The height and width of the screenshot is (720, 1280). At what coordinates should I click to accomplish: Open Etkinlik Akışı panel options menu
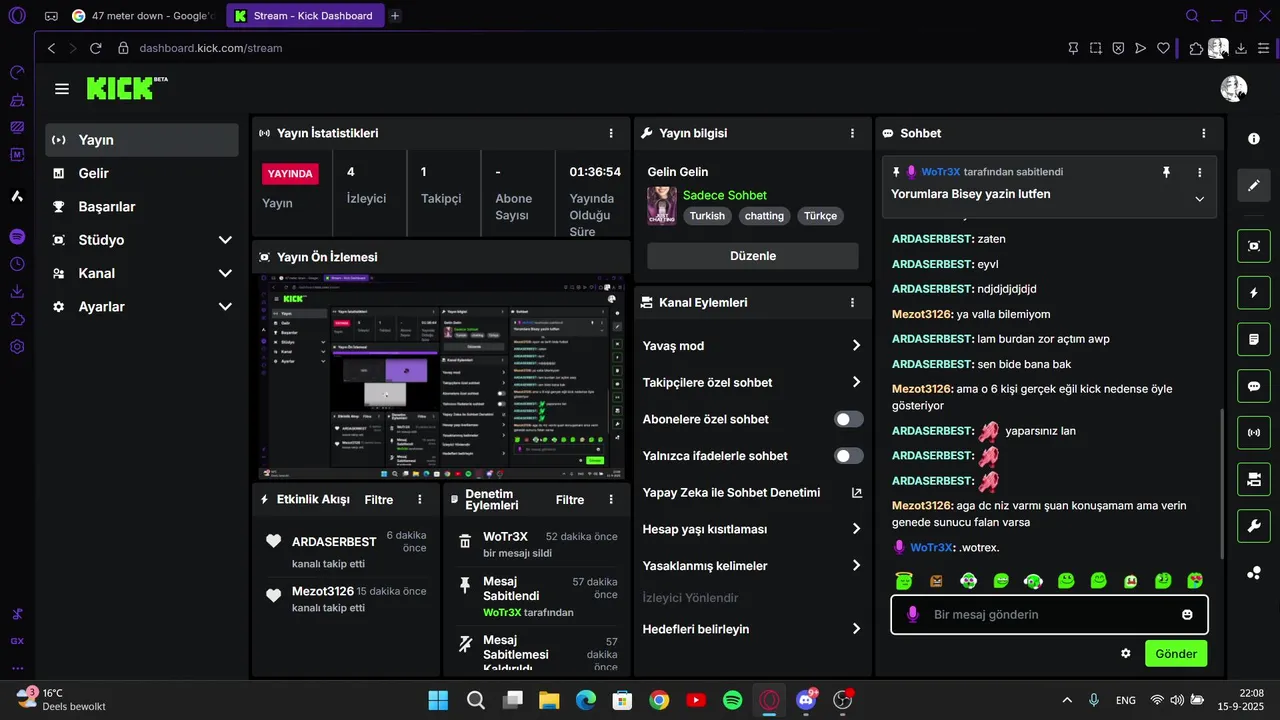(420, 499)
